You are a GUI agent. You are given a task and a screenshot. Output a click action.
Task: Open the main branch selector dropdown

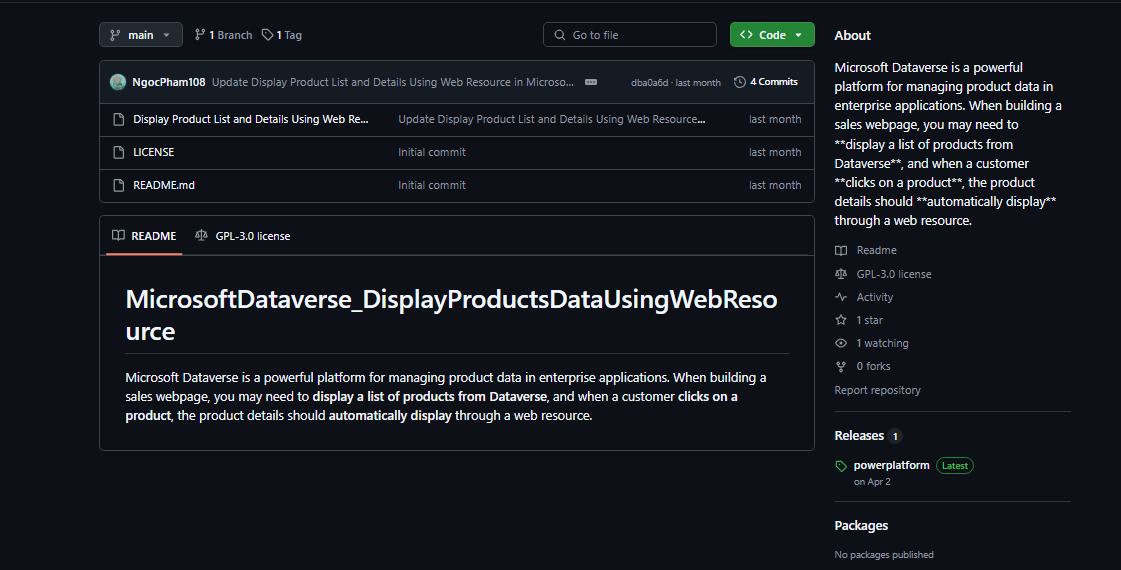pos(141,35)
